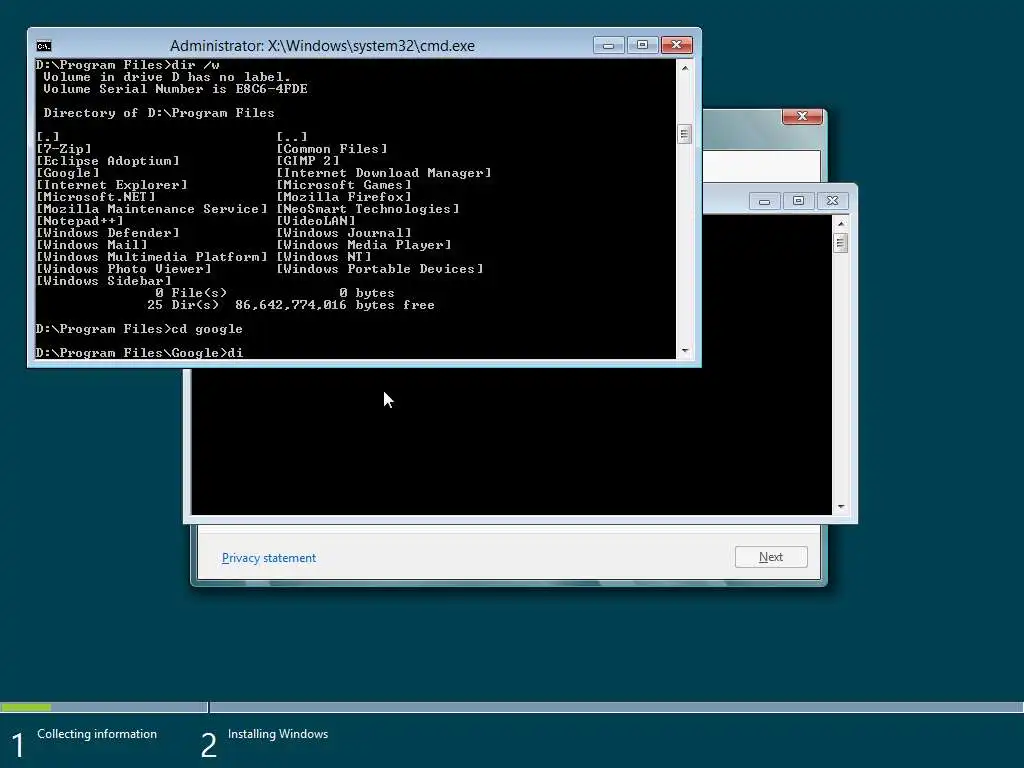This screenshot has height=768, width=1024.
Task: Click the [Windows Defender] directory entry
Action: [108, 233]
